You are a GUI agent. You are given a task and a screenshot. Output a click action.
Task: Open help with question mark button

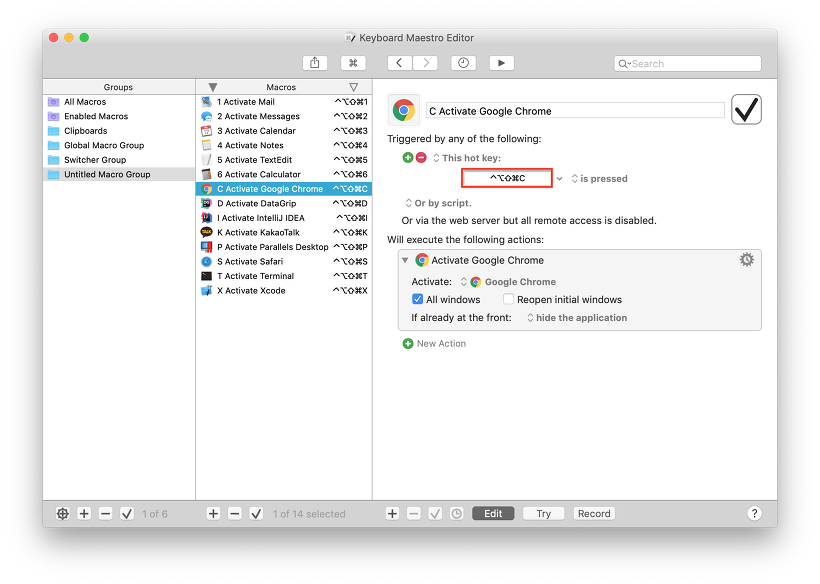[754, 513]
